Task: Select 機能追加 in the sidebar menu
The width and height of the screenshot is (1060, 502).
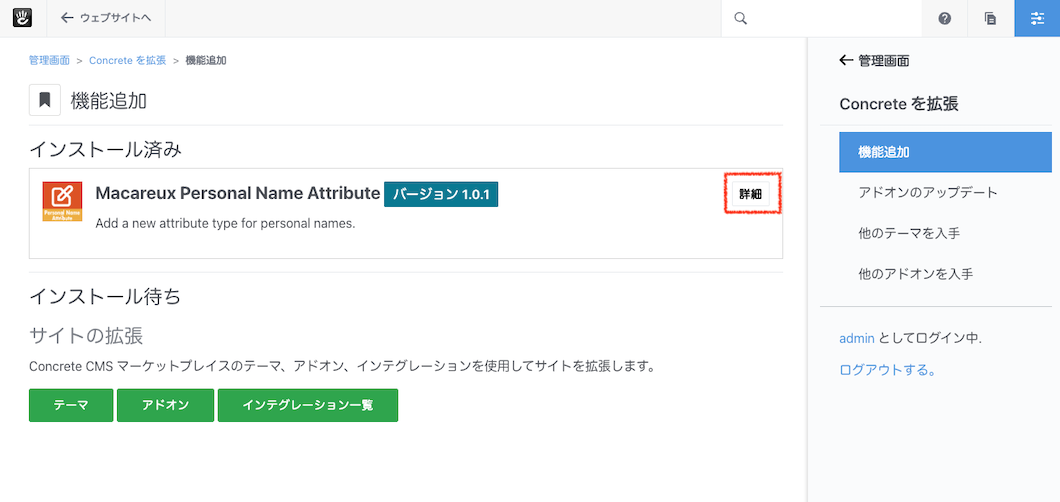Action: [945, 152]
